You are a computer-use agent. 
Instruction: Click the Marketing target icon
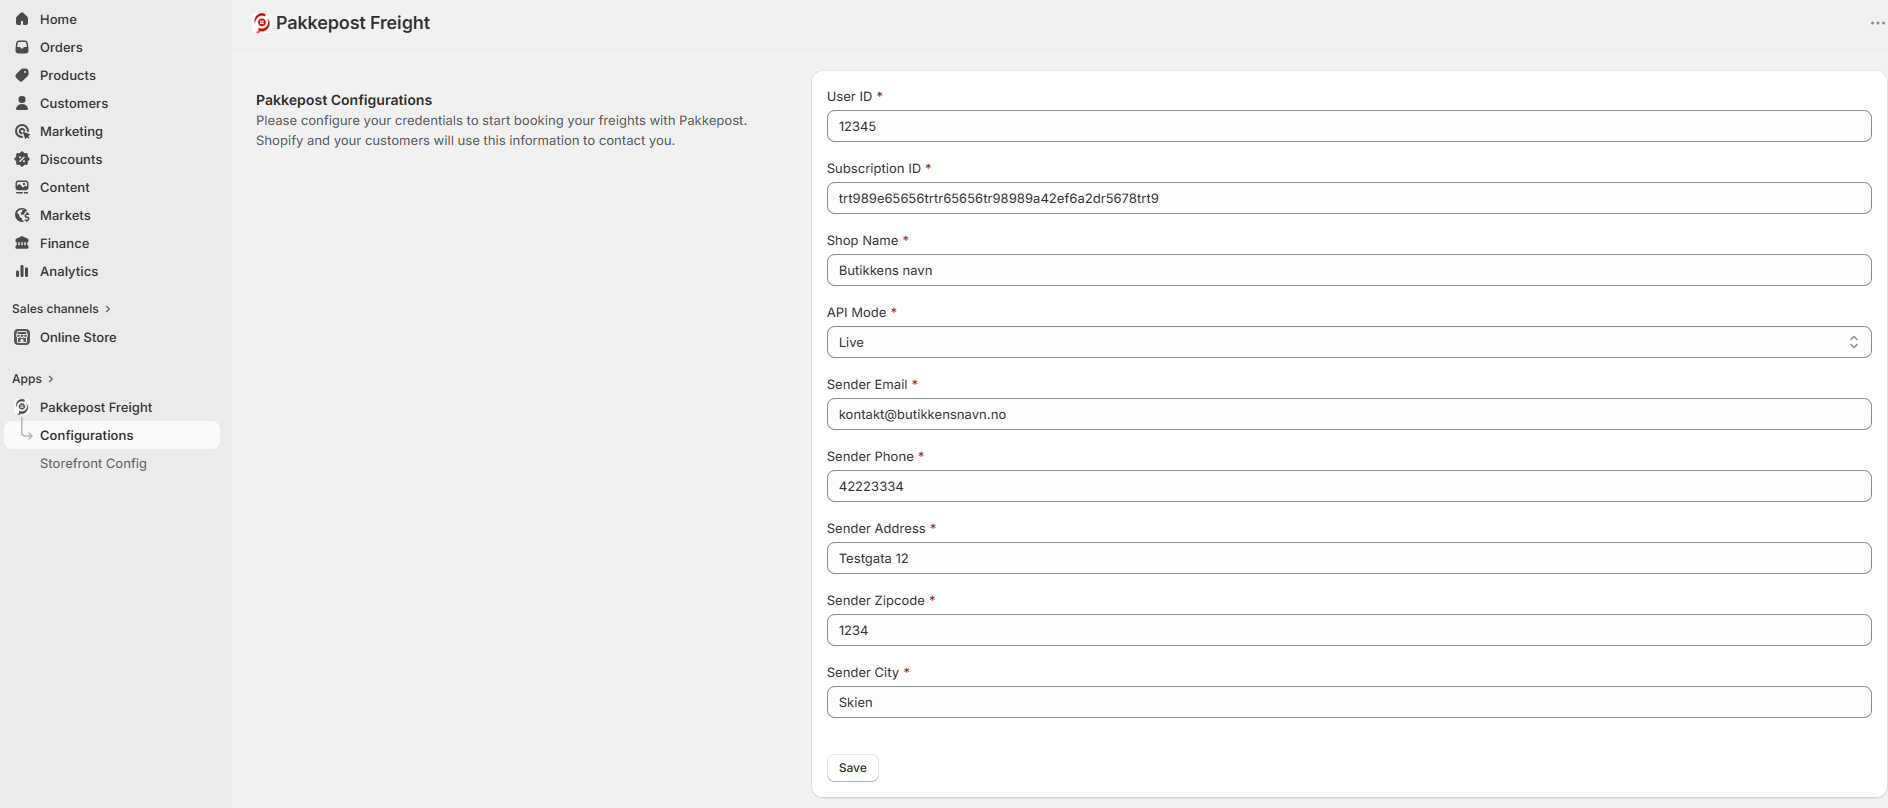tap(22, 131)
